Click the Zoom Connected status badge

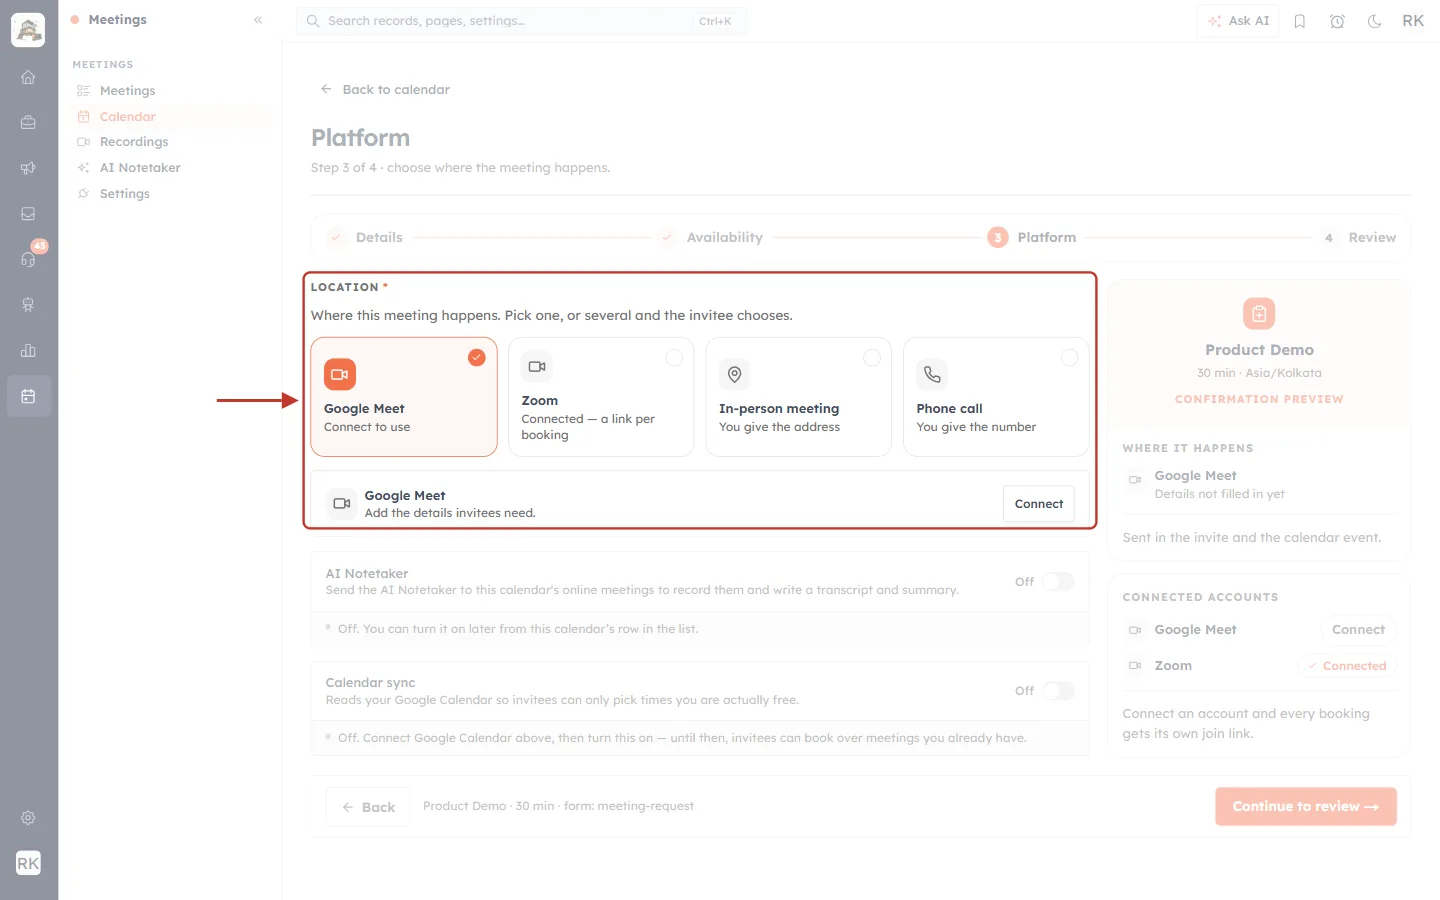pos(1347,666)
